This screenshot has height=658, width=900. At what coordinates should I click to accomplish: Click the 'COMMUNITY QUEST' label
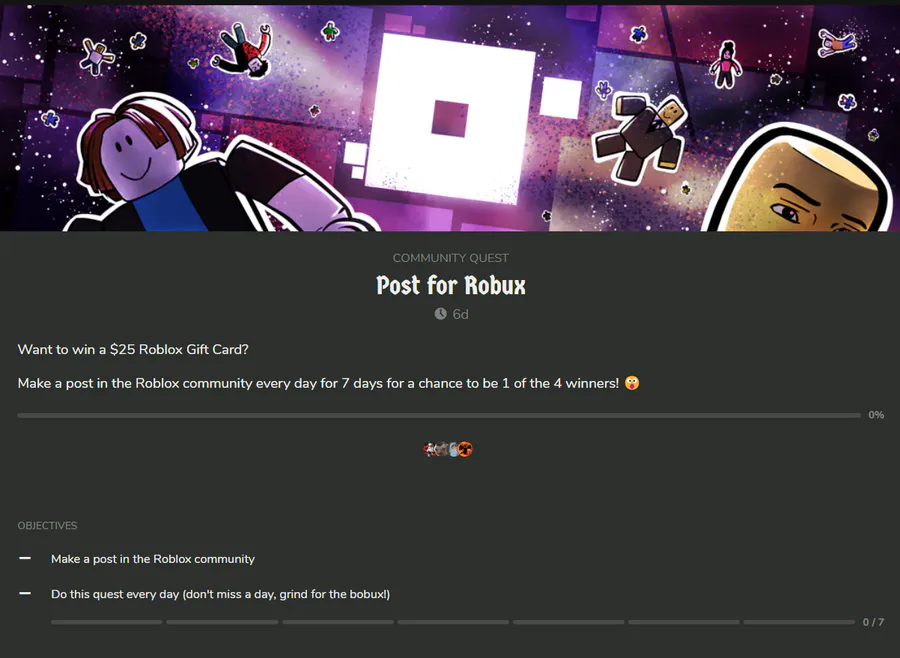tap(451, 258)
